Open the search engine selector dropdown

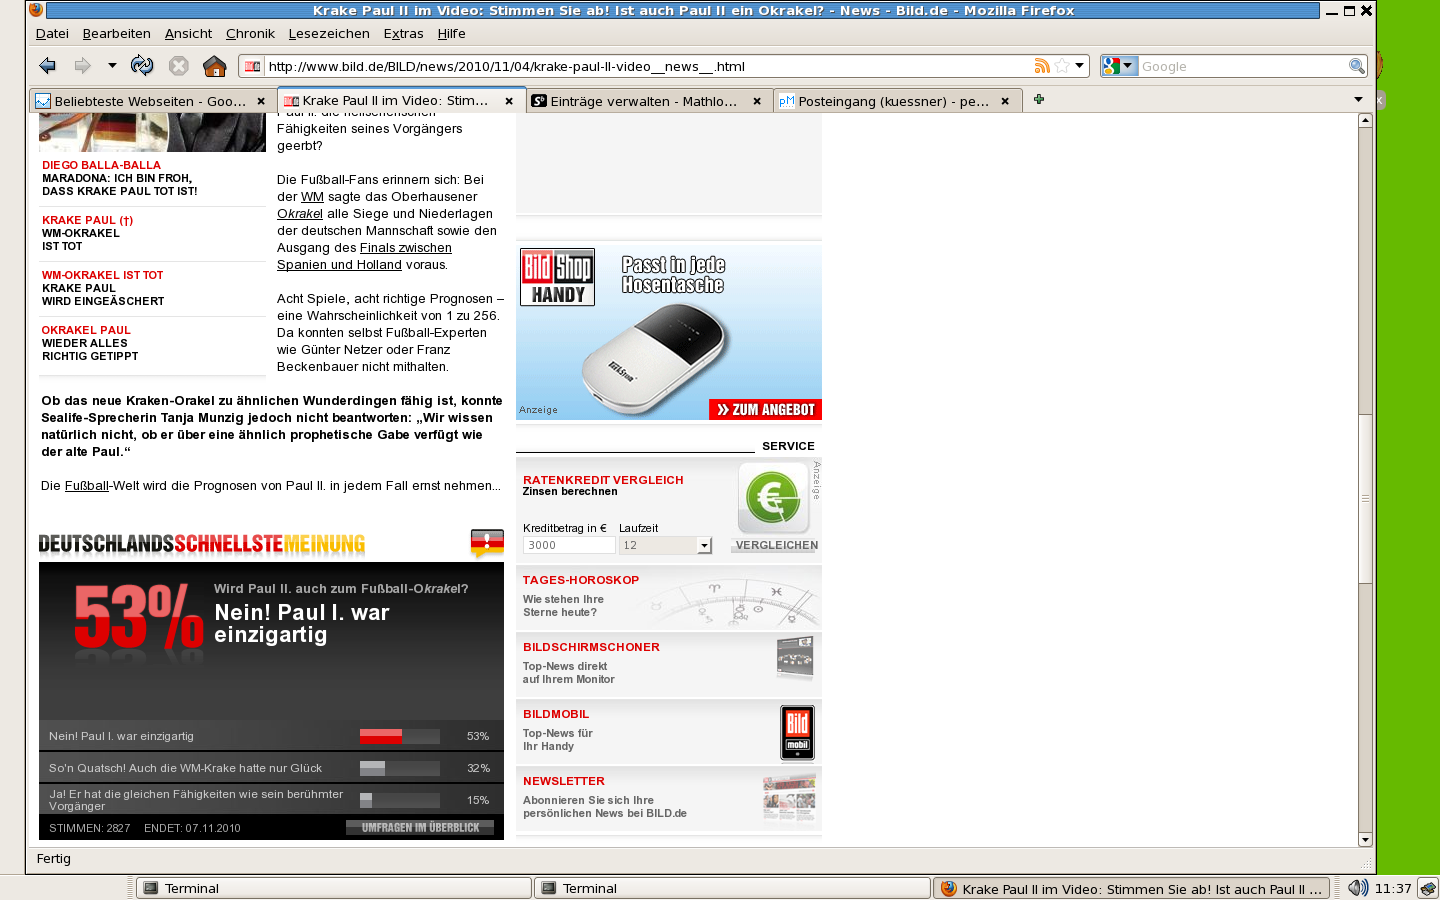1119,66
